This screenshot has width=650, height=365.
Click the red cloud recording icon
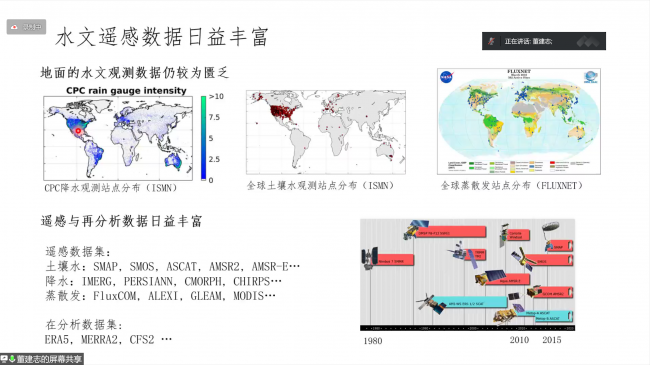tap(14, 27)
